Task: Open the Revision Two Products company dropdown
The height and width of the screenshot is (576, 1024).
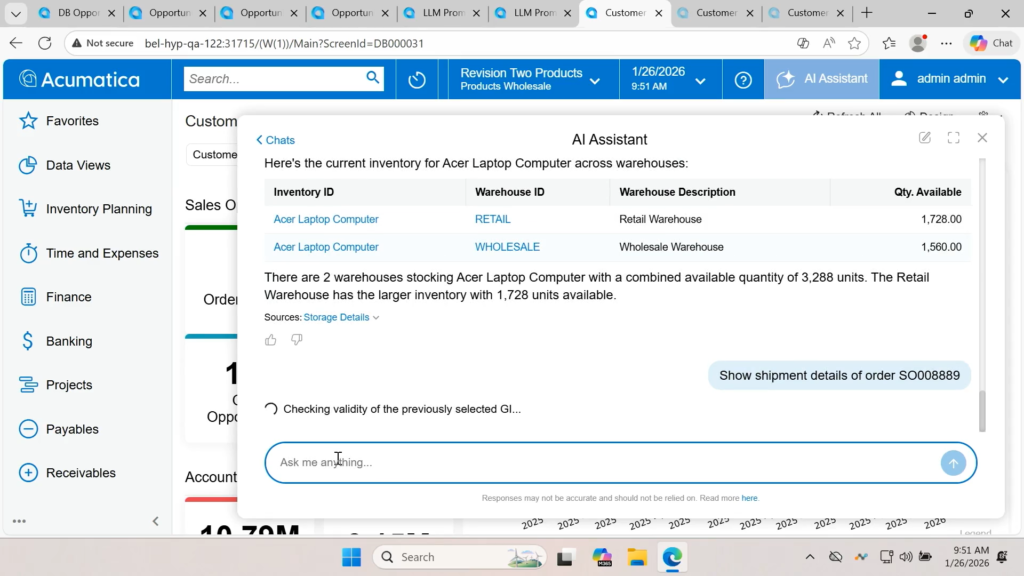Action: click(530, 79)
